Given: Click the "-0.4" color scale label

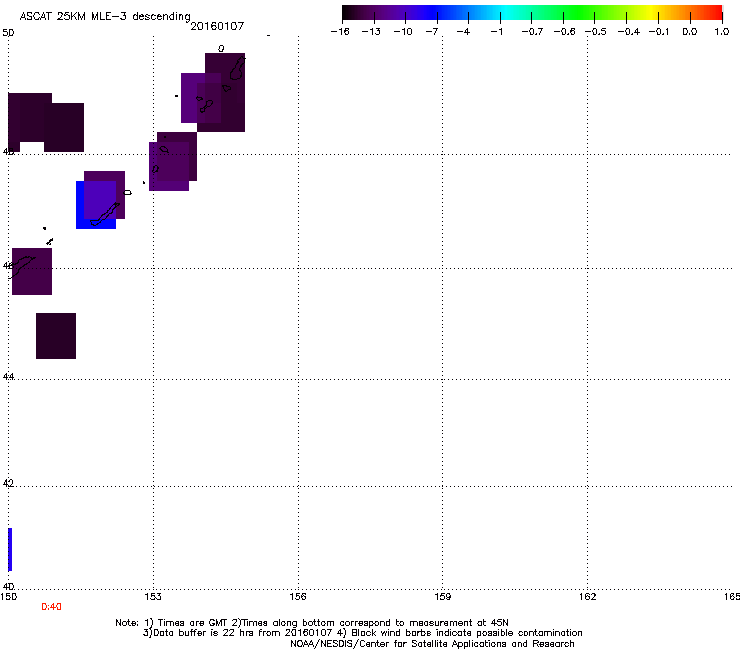Looking at the screenshot, I should click(629, 32).
